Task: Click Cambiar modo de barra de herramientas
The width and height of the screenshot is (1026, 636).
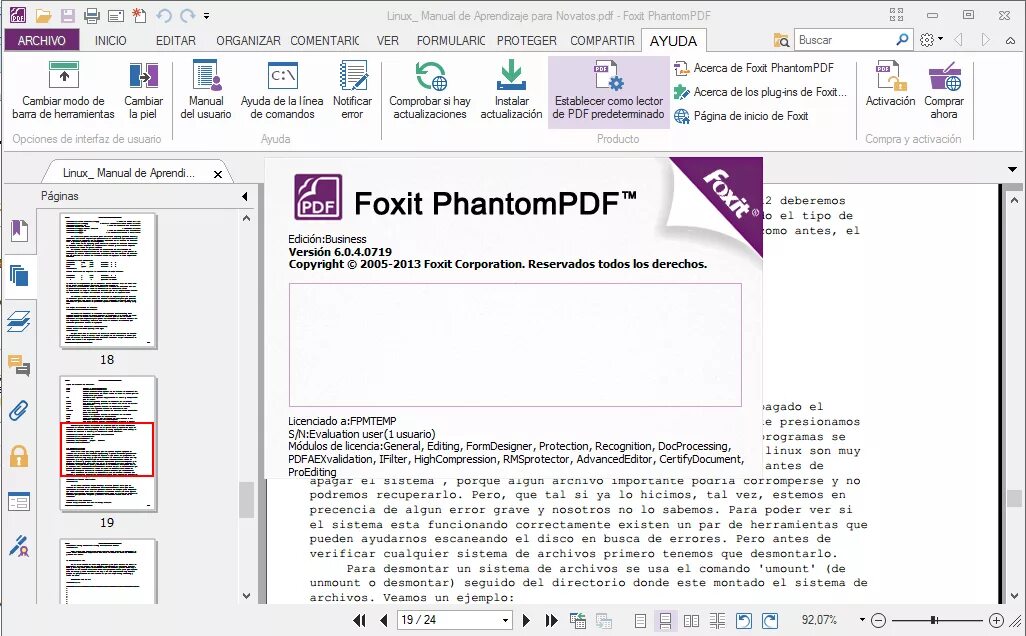Action: [x=63, y=90]
